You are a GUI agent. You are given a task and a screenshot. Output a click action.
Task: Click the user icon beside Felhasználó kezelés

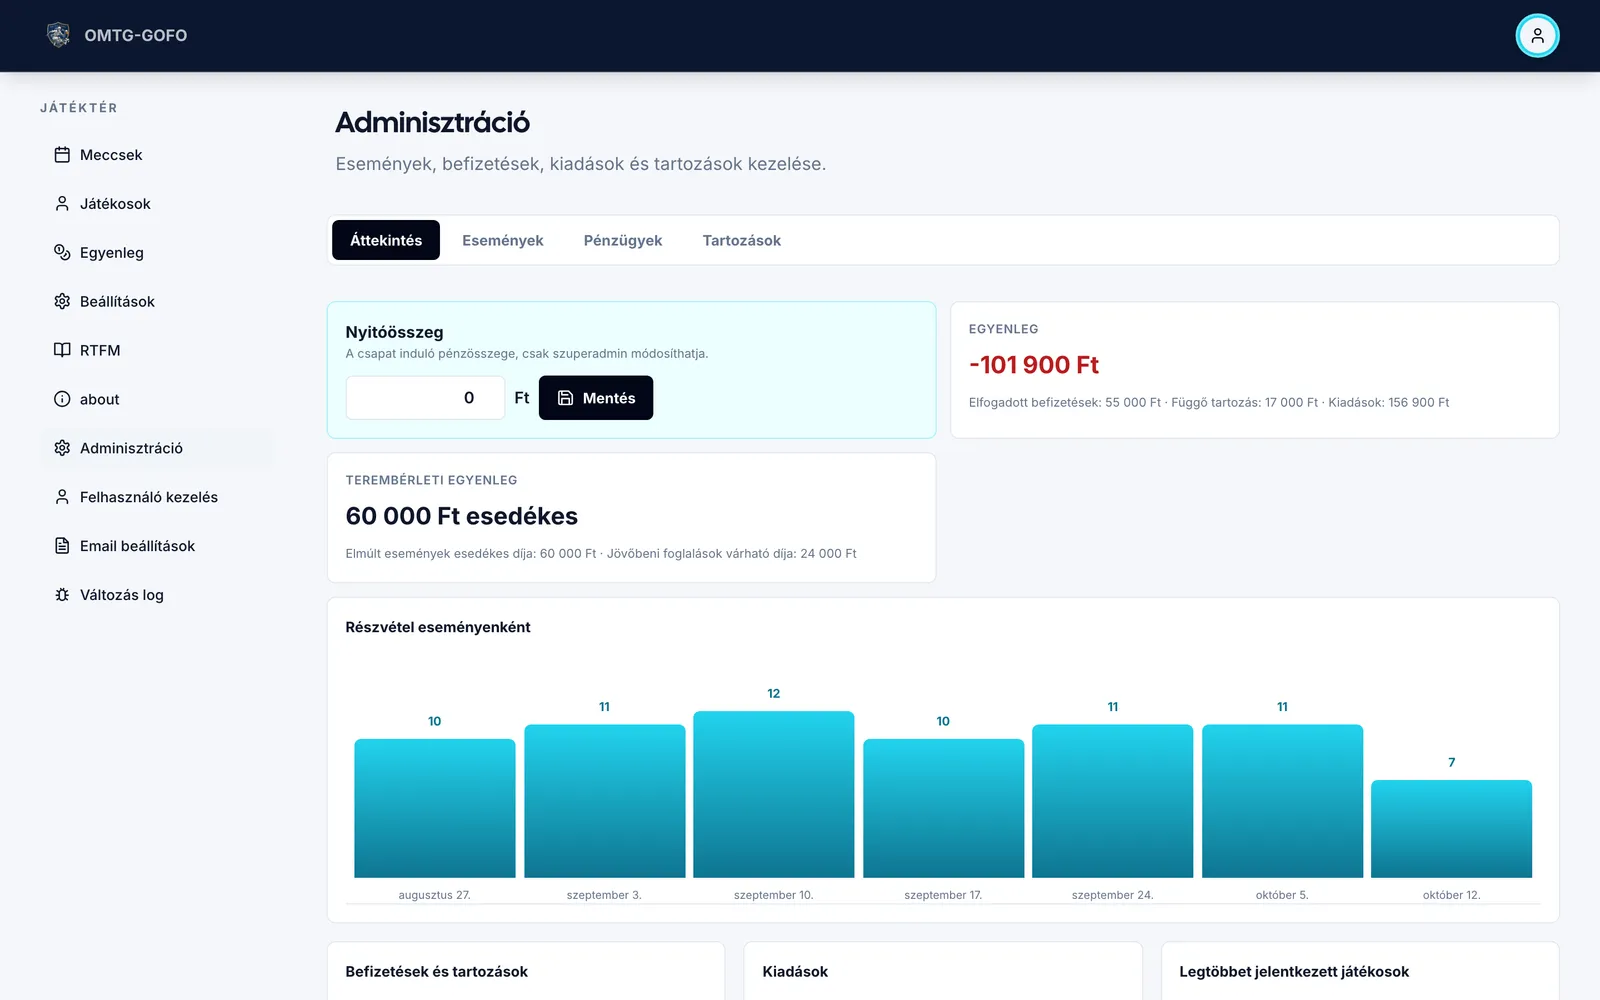click(62, 497)
